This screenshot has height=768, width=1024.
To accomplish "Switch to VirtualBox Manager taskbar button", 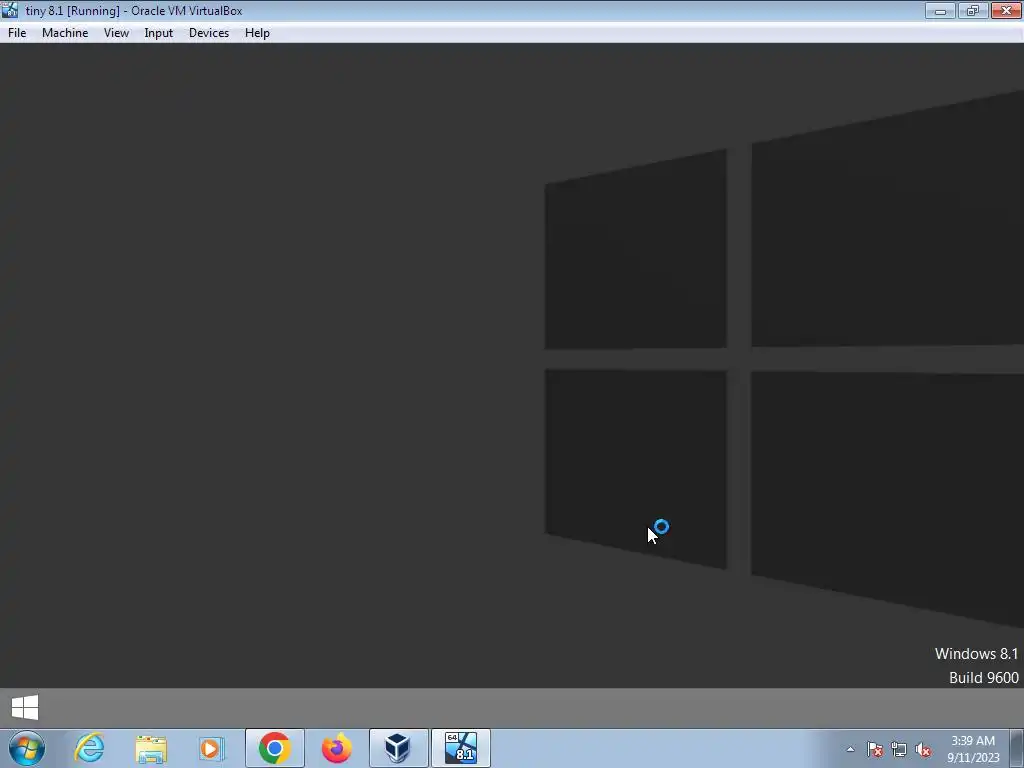I will pyautogui.click(x=398, y=748).
